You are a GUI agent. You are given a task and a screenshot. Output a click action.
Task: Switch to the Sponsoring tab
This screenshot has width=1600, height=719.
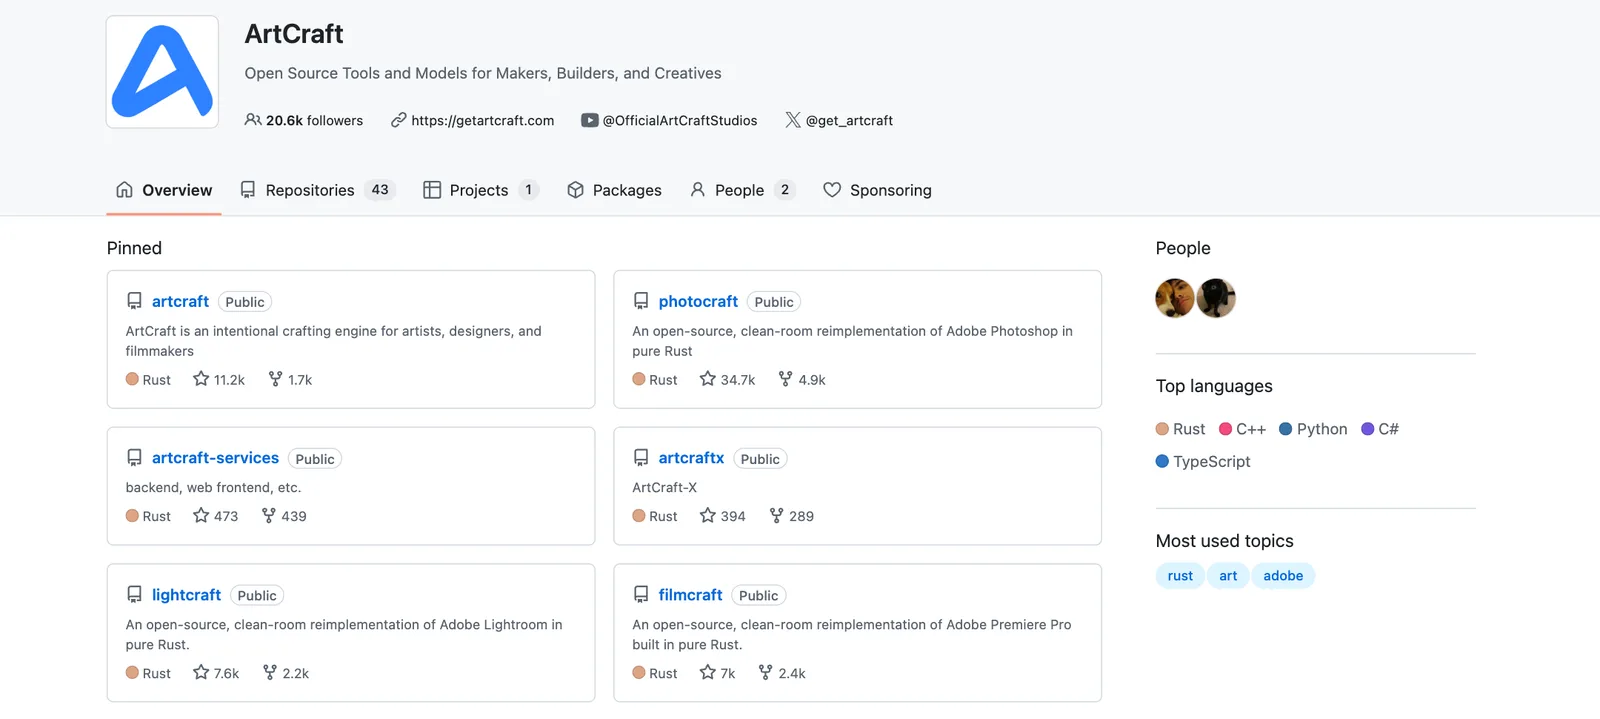(877, 190)
